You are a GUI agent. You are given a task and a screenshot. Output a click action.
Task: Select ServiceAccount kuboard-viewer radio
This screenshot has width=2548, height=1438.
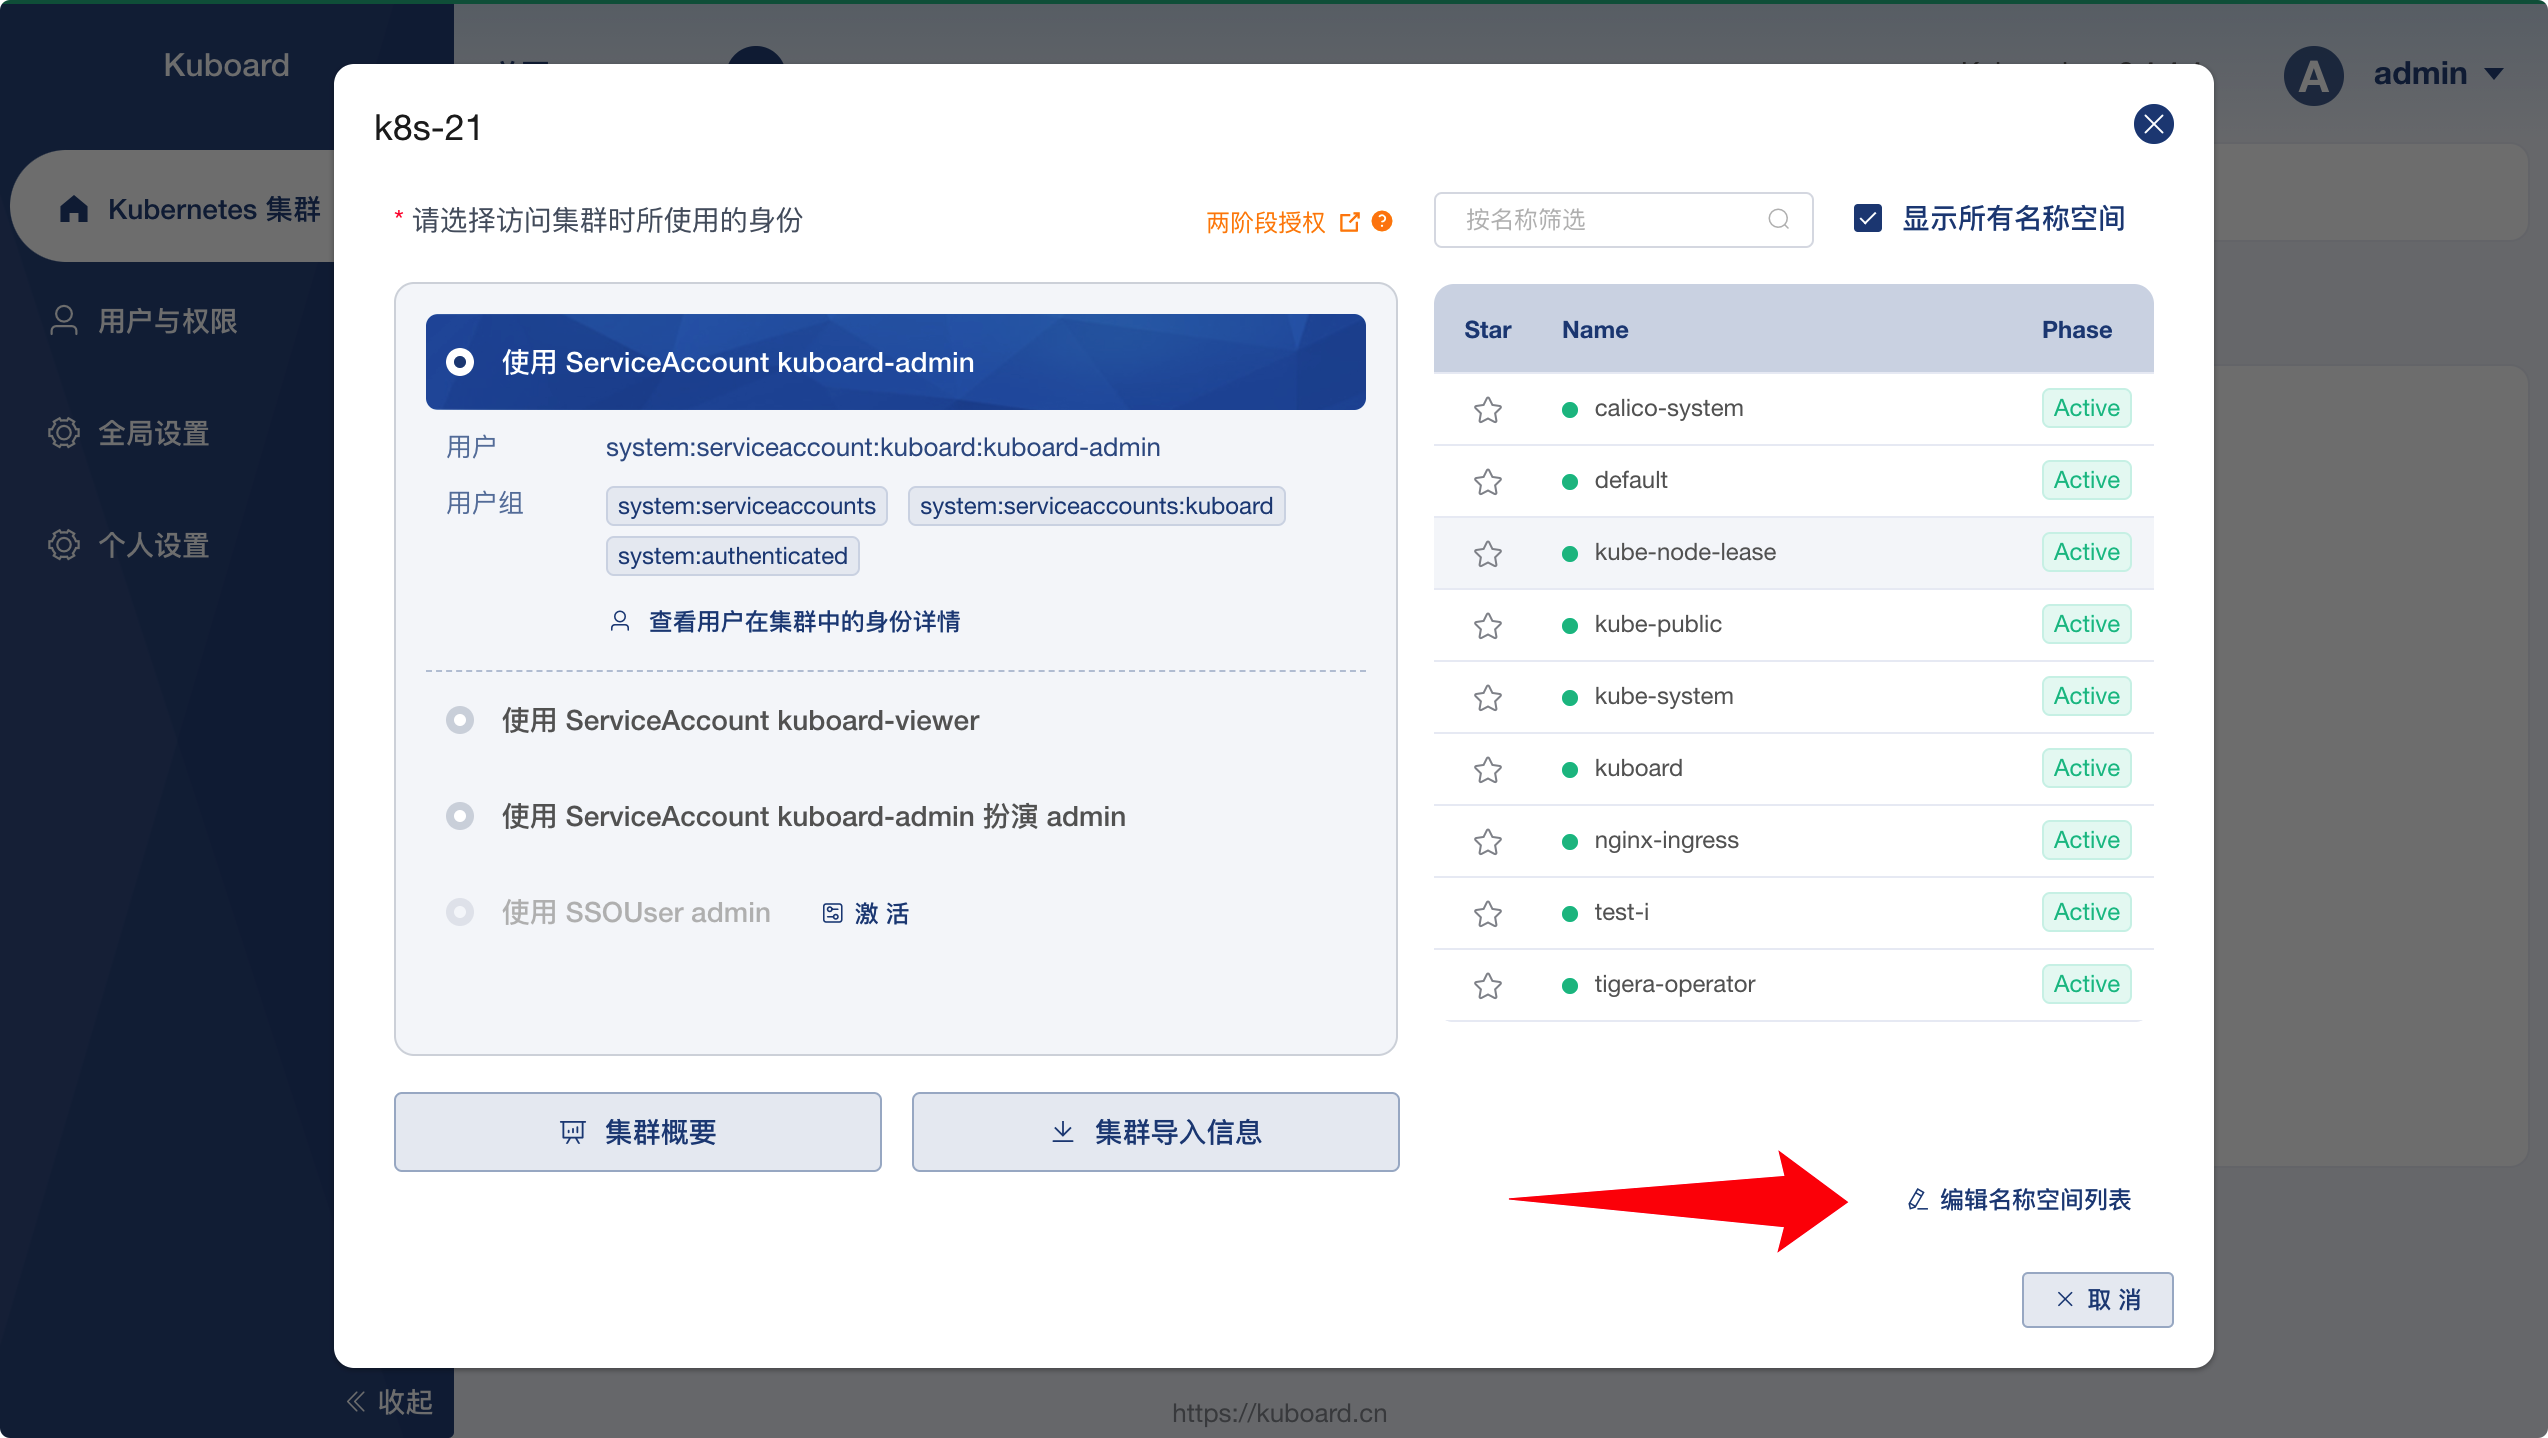[460, 720]
